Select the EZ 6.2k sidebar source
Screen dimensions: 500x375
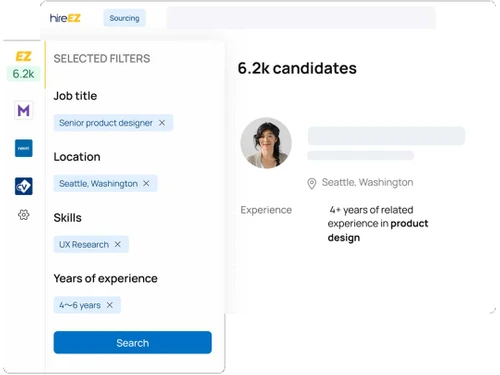tap(23, 65)
